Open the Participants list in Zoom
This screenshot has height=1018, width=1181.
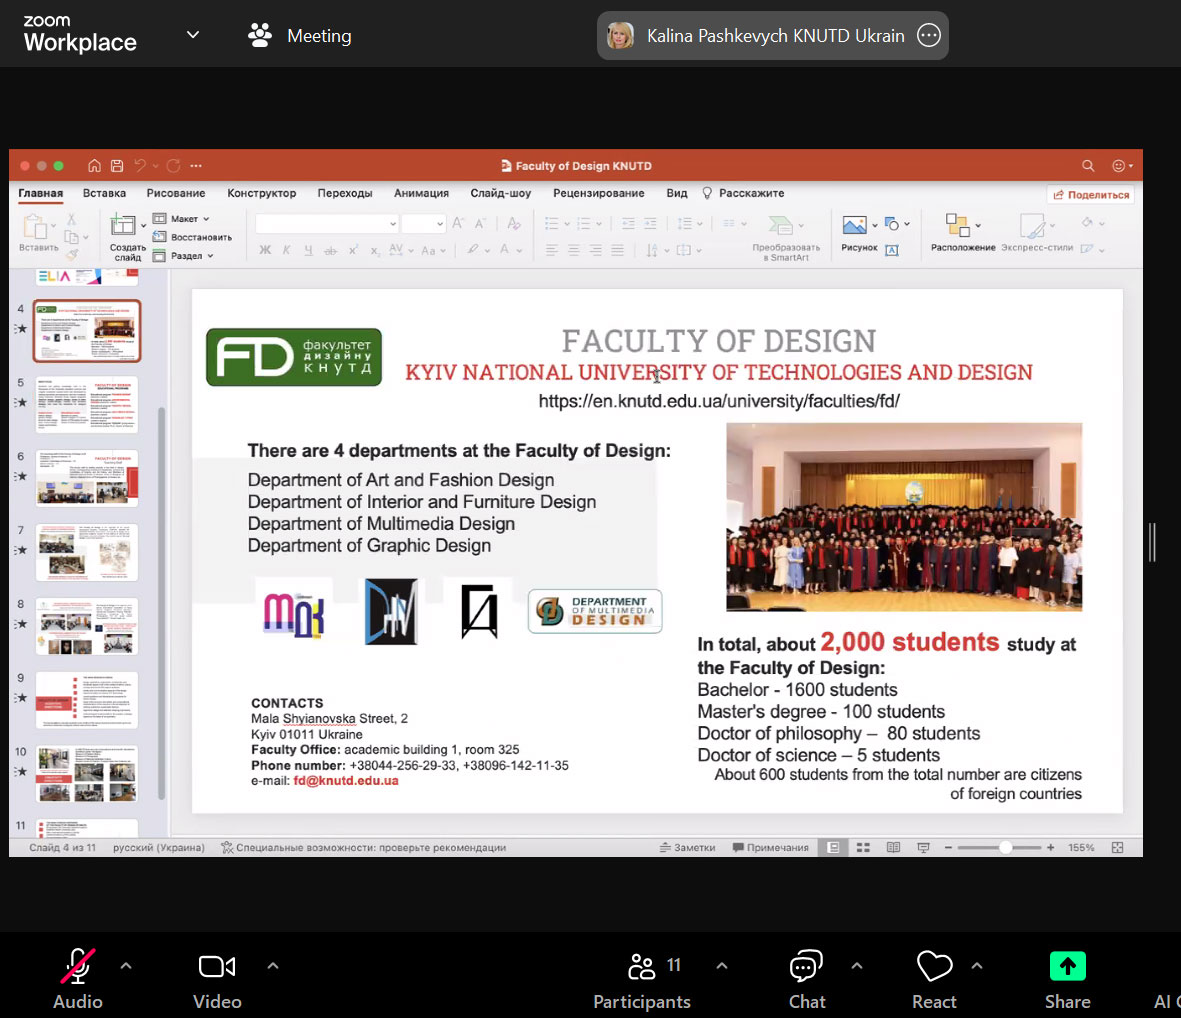[x=642, y=978]
